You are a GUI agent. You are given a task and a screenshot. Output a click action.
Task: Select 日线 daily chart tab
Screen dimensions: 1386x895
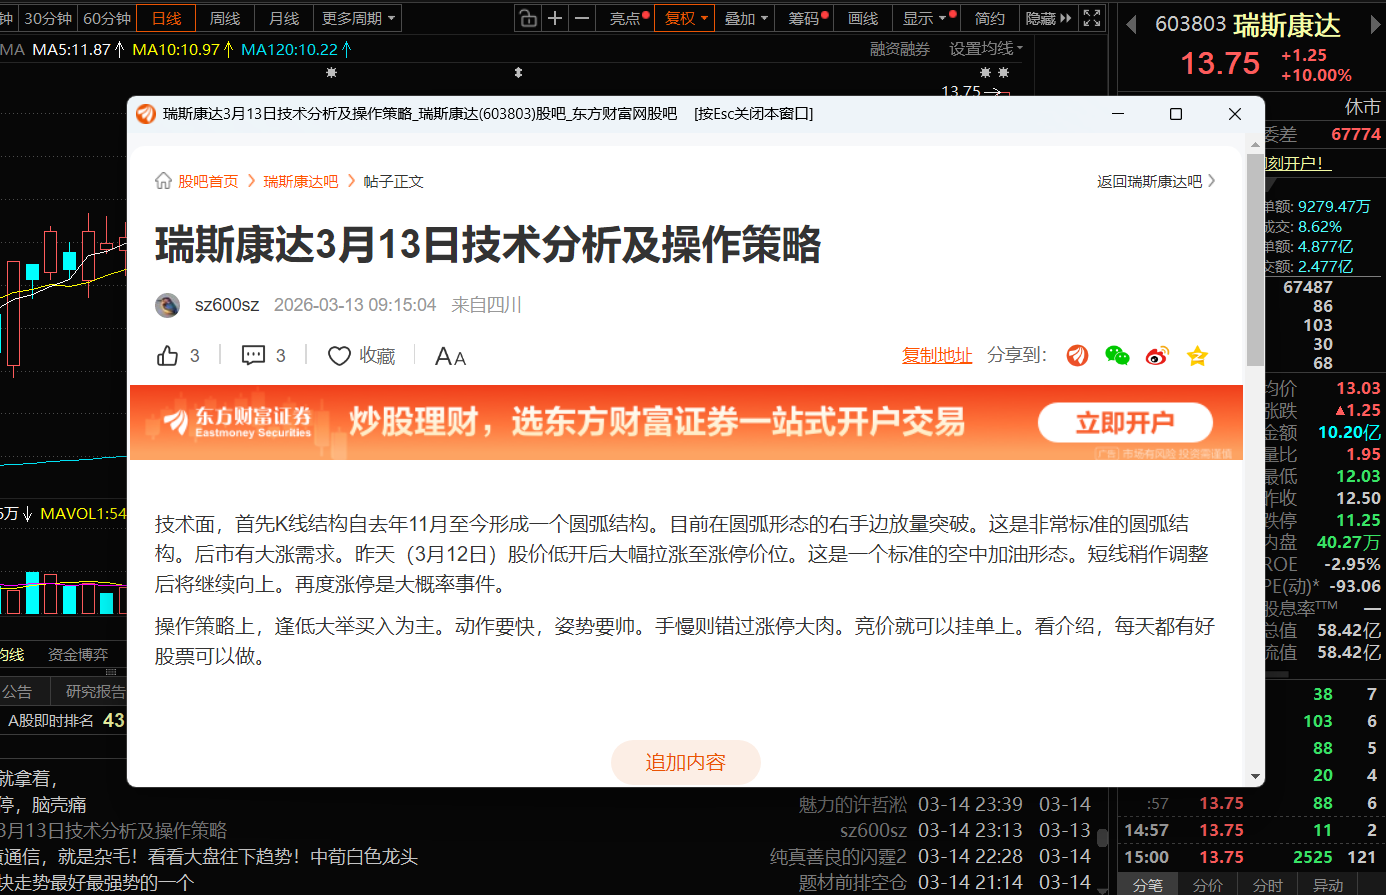pyautogui.click(x=167, y=18)
